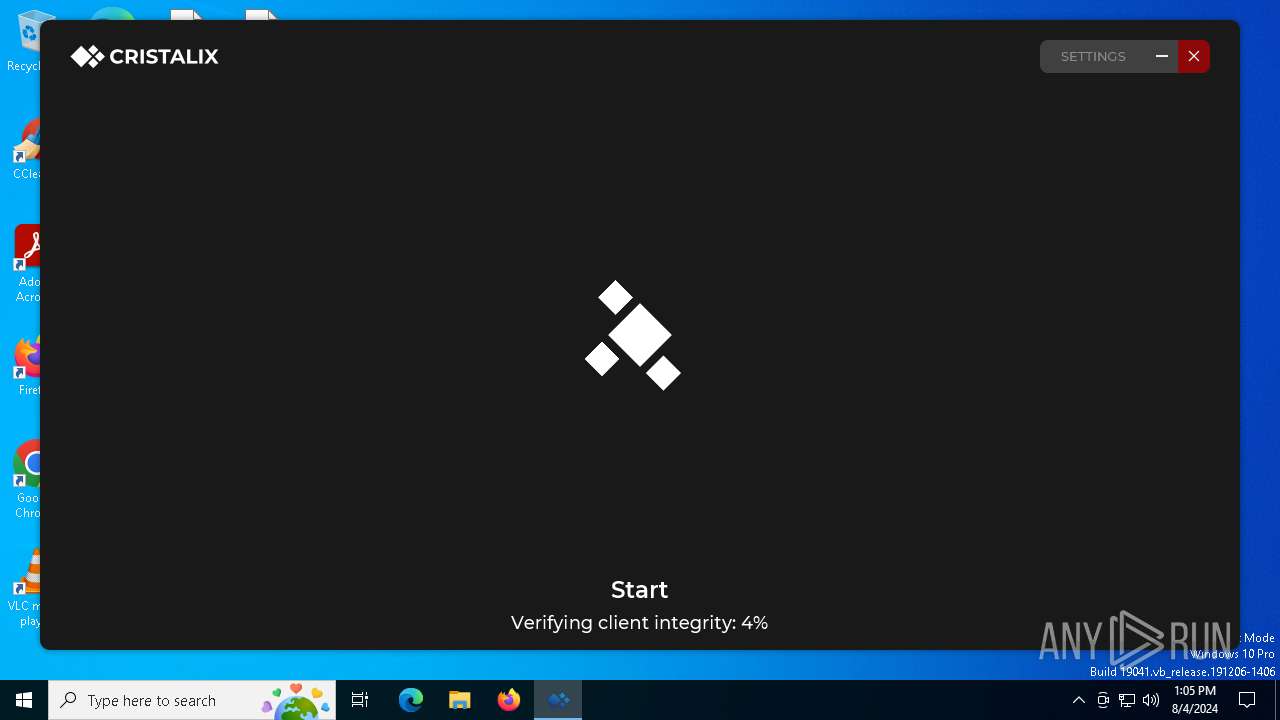This screenshot has width=1280, height=720.
Task: Minimize the Cristalix launcher window
Action: [x=1162, y=56]
